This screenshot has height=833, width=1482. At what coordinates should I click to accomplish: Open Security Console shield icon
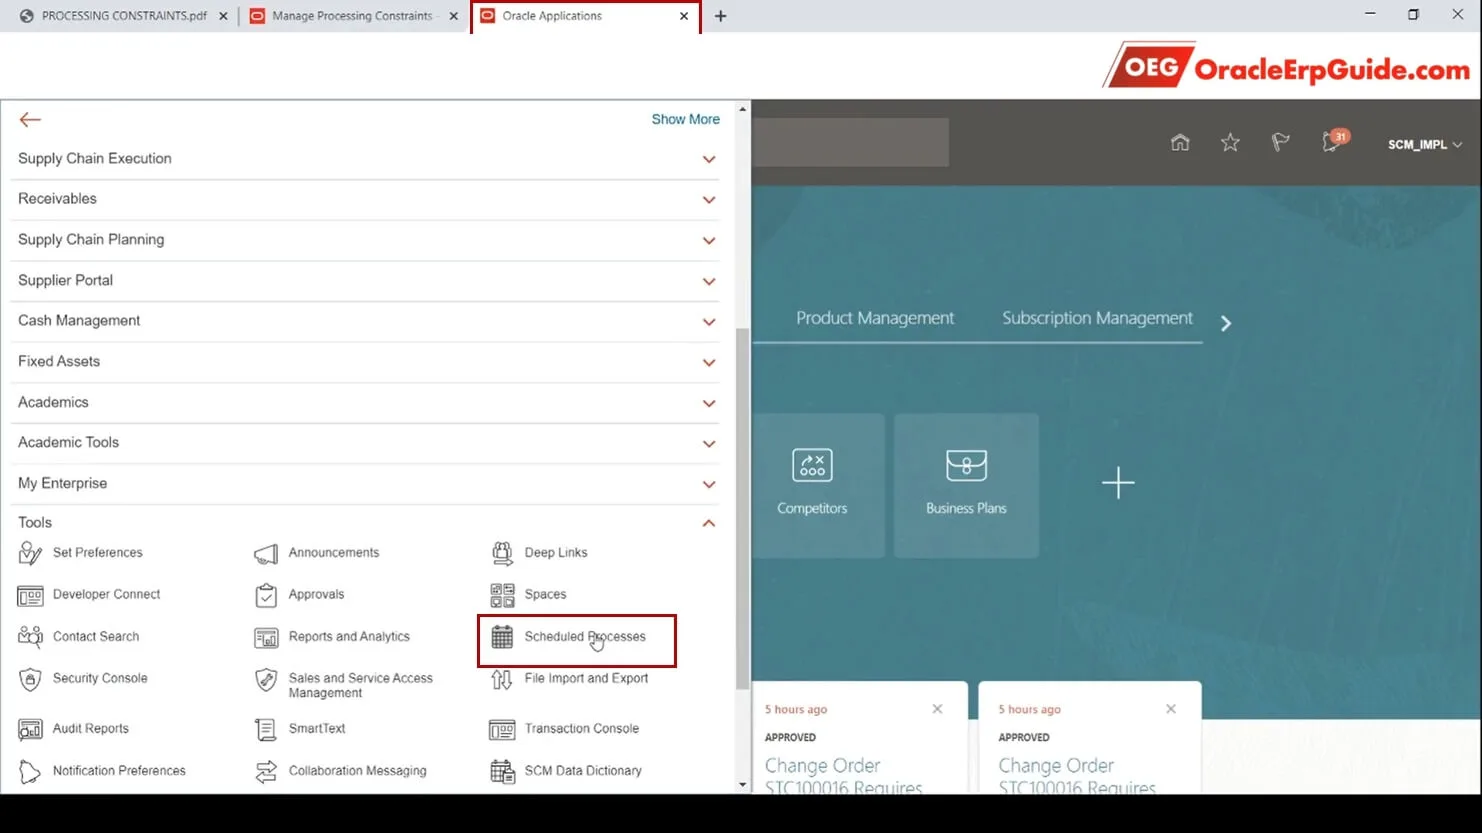point(30,680)
